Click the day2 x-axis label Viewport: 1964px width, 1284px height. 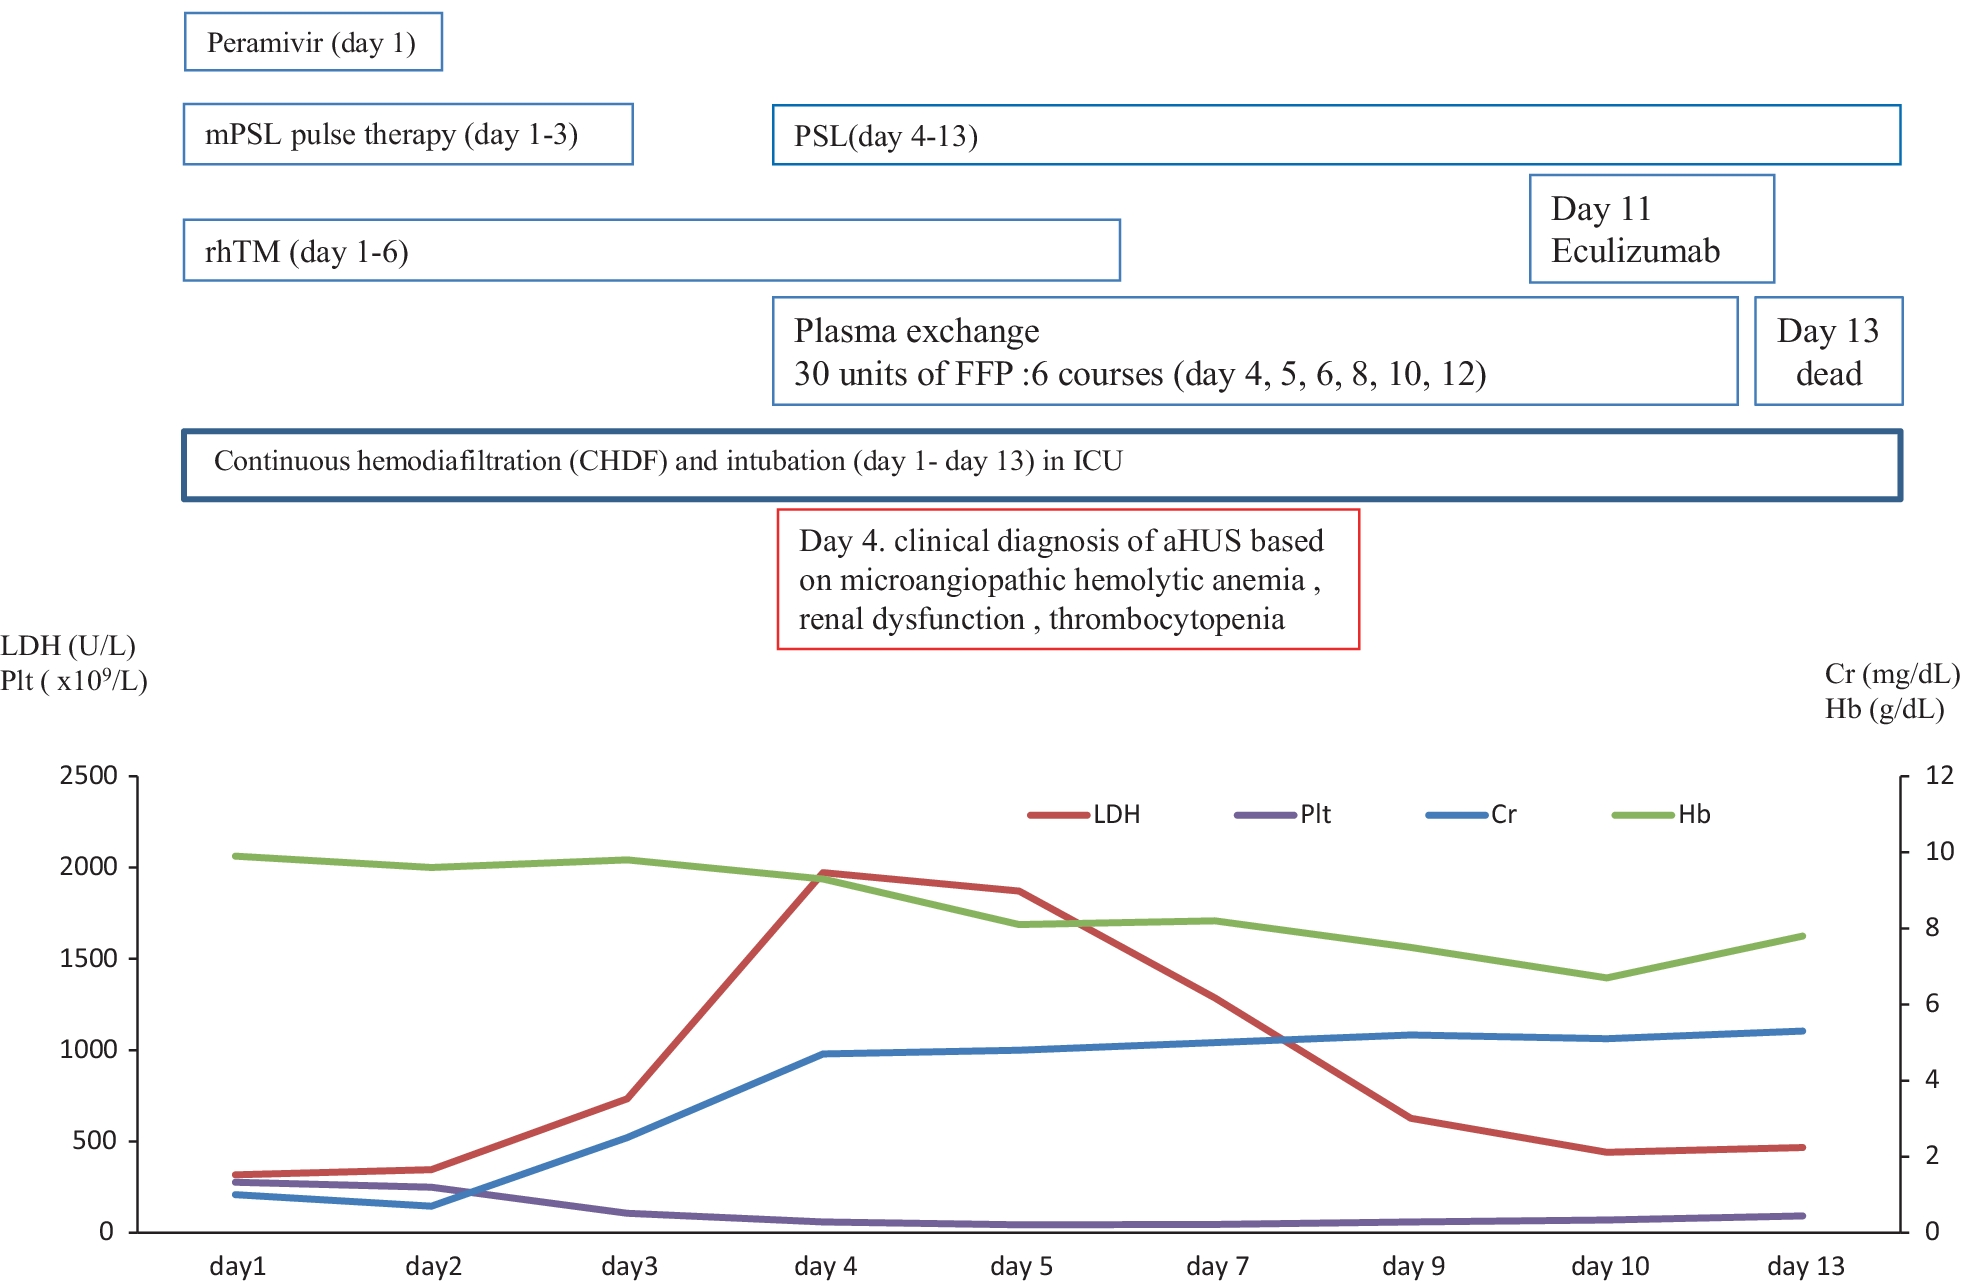(x=434, y=1267)
